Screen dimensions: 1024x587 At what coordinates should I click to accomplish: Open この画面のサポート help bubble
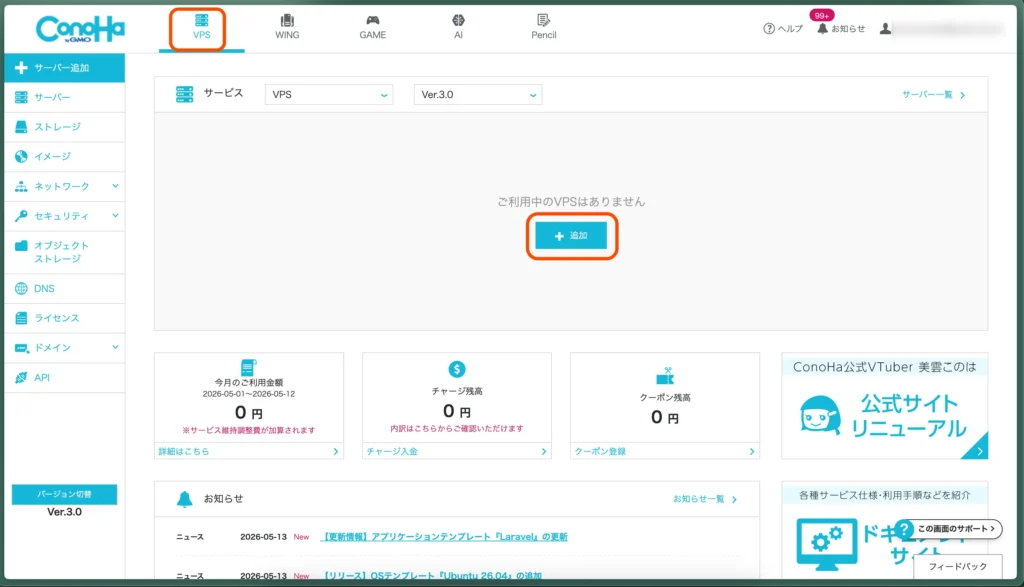tap(949, 529)
